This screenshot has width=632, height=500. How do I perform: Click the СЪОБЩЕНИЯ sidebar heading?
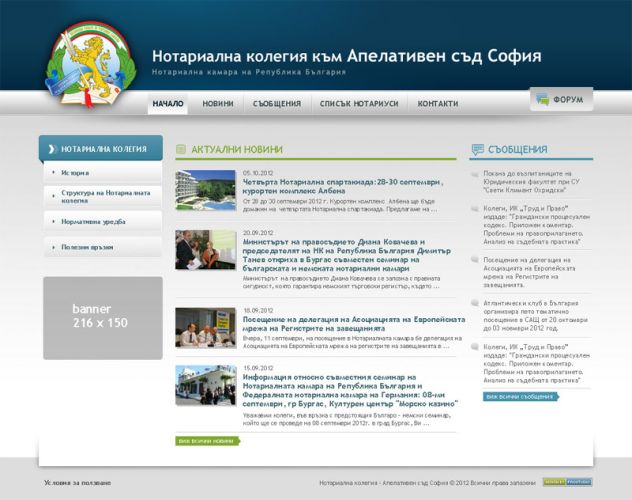[518, 149]
